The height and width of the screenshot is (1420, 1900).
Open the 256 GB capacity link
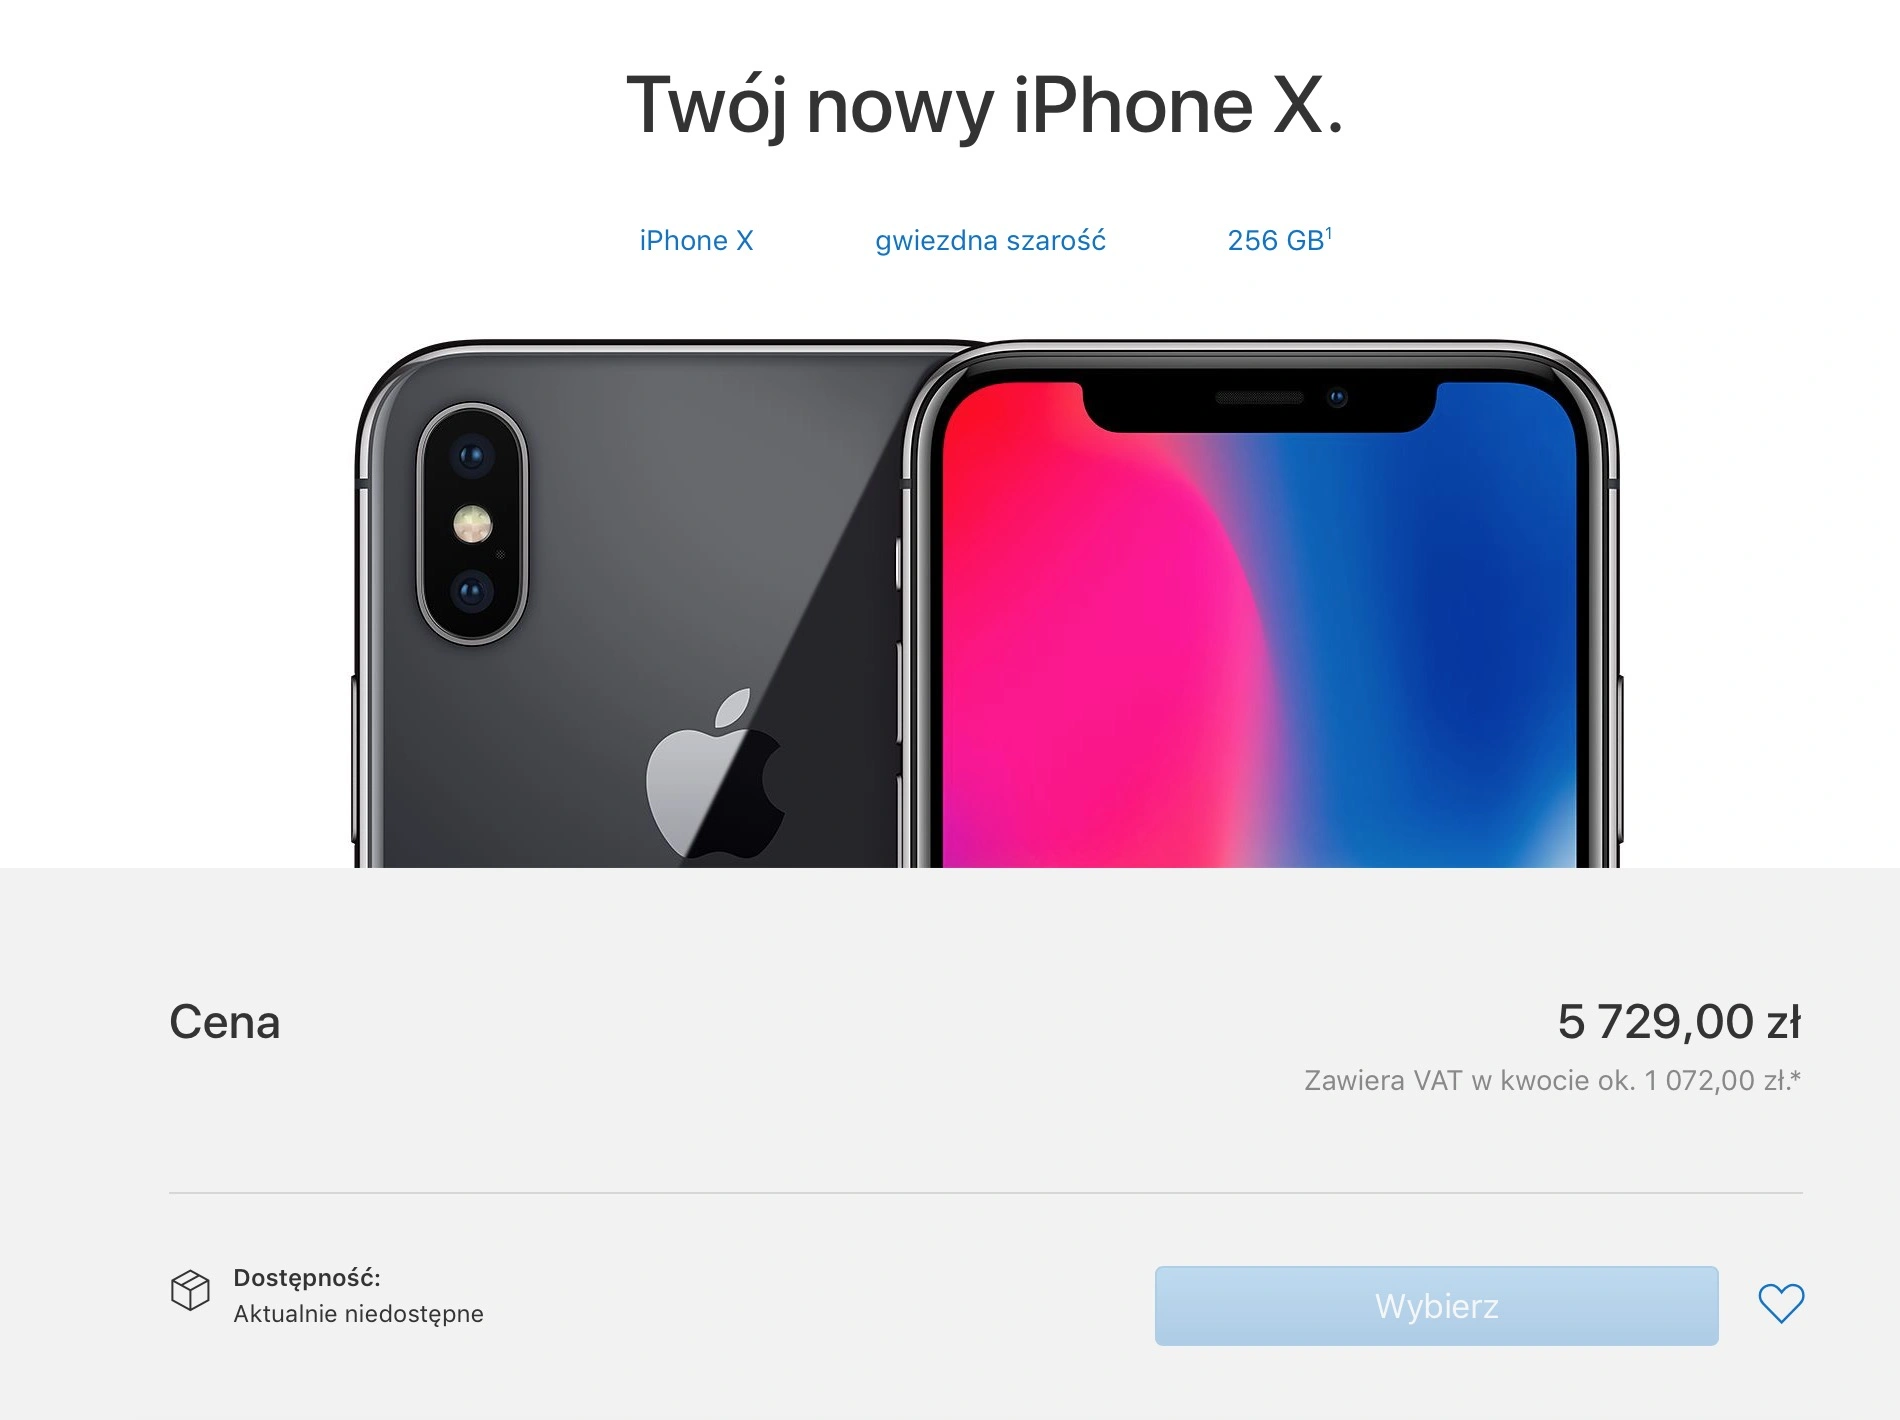coord(1276,241)
